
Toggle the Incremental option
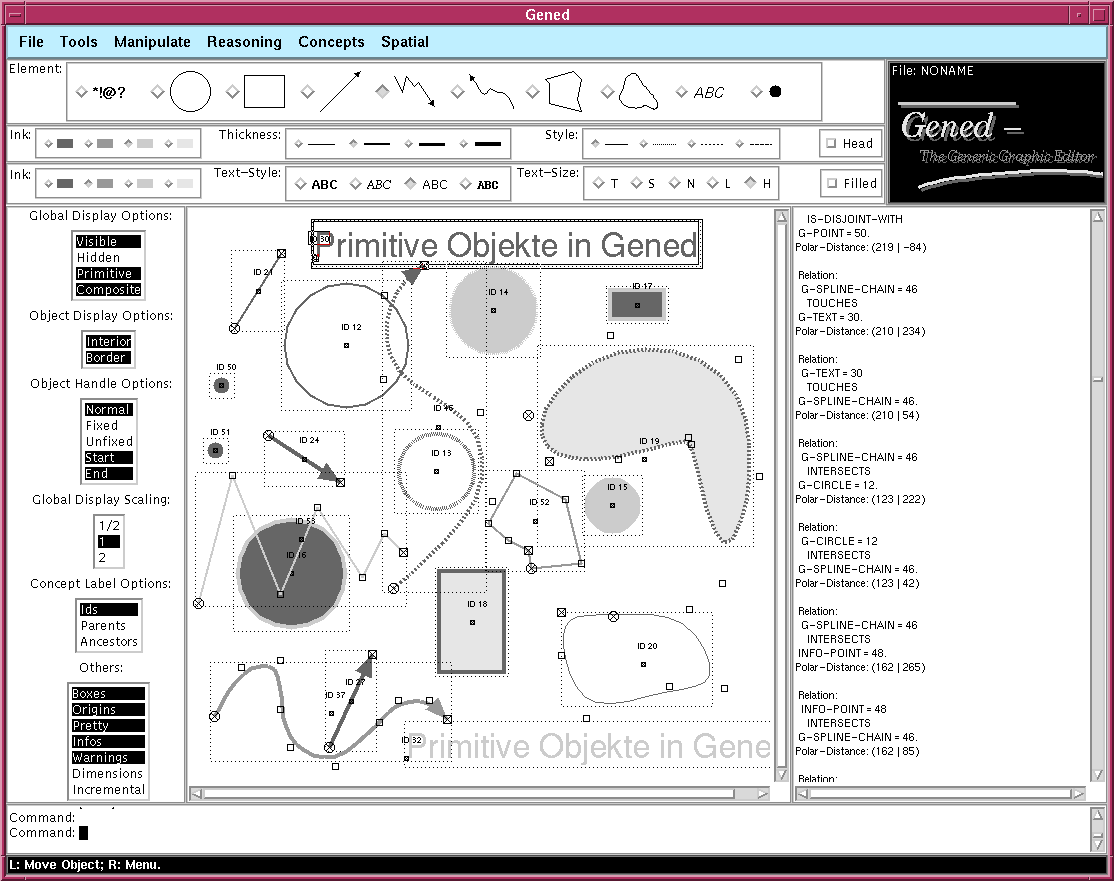[x=108, y=789]
